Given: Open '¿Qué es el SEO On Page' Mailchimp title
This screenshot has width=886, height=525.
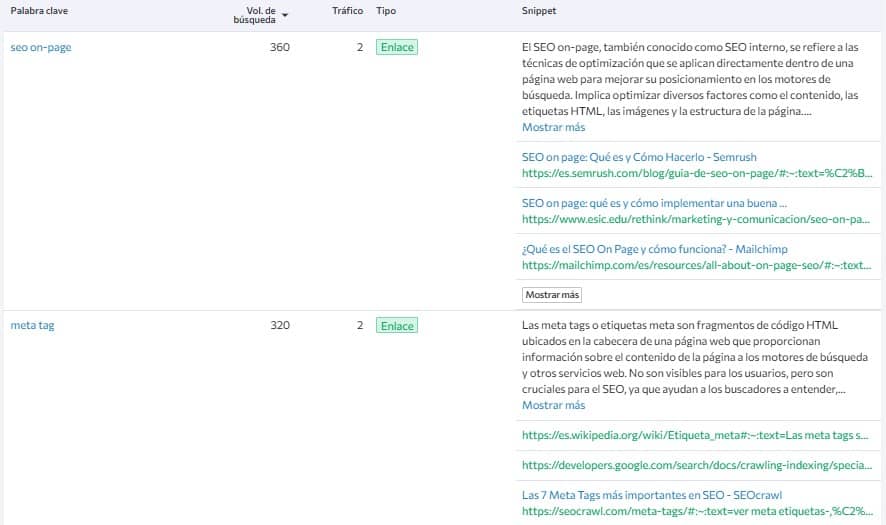Looking at the screenshot, I should click(652, 250).
